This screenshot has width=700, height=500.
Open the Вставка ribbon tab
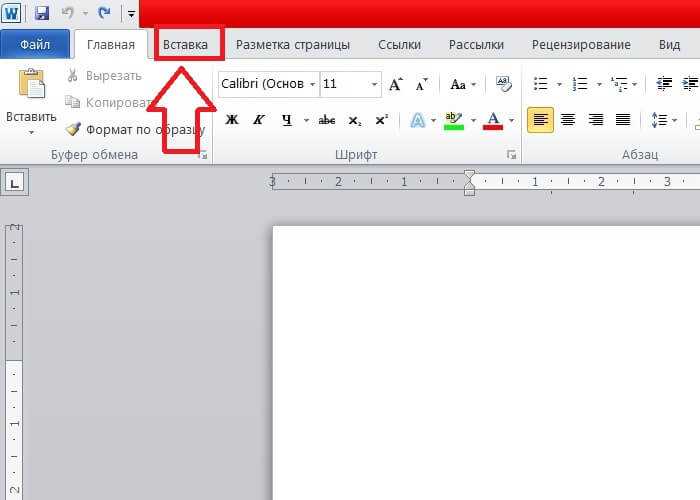coord(185,45)
